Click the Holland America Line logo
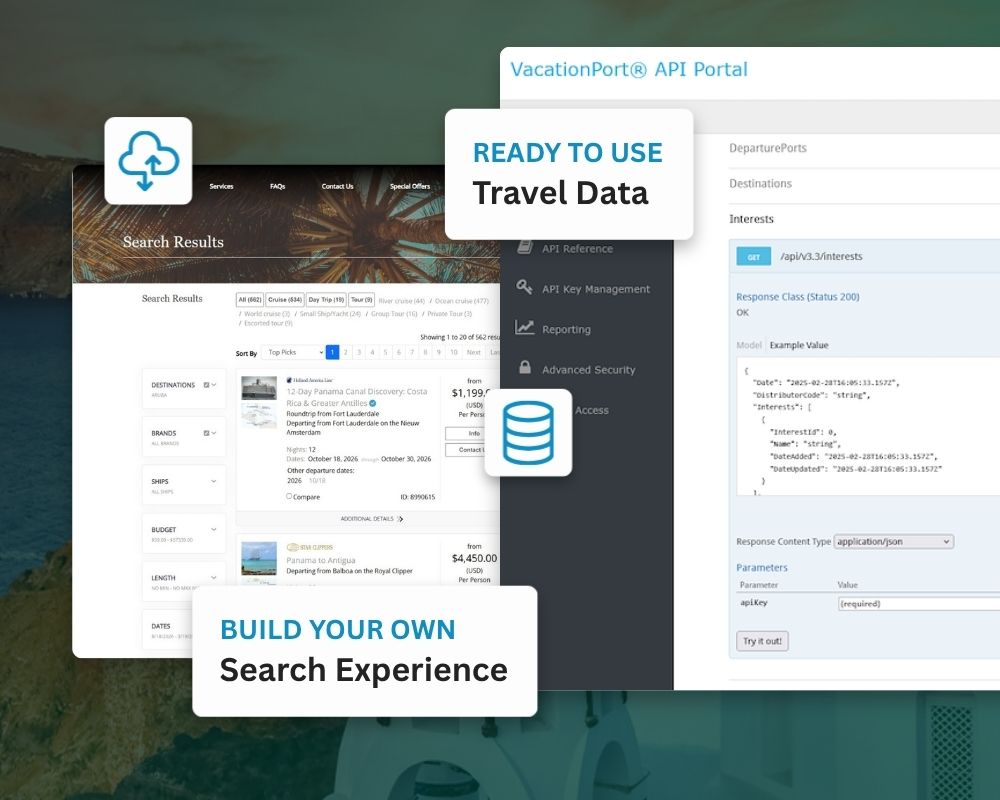 (310, 380)
